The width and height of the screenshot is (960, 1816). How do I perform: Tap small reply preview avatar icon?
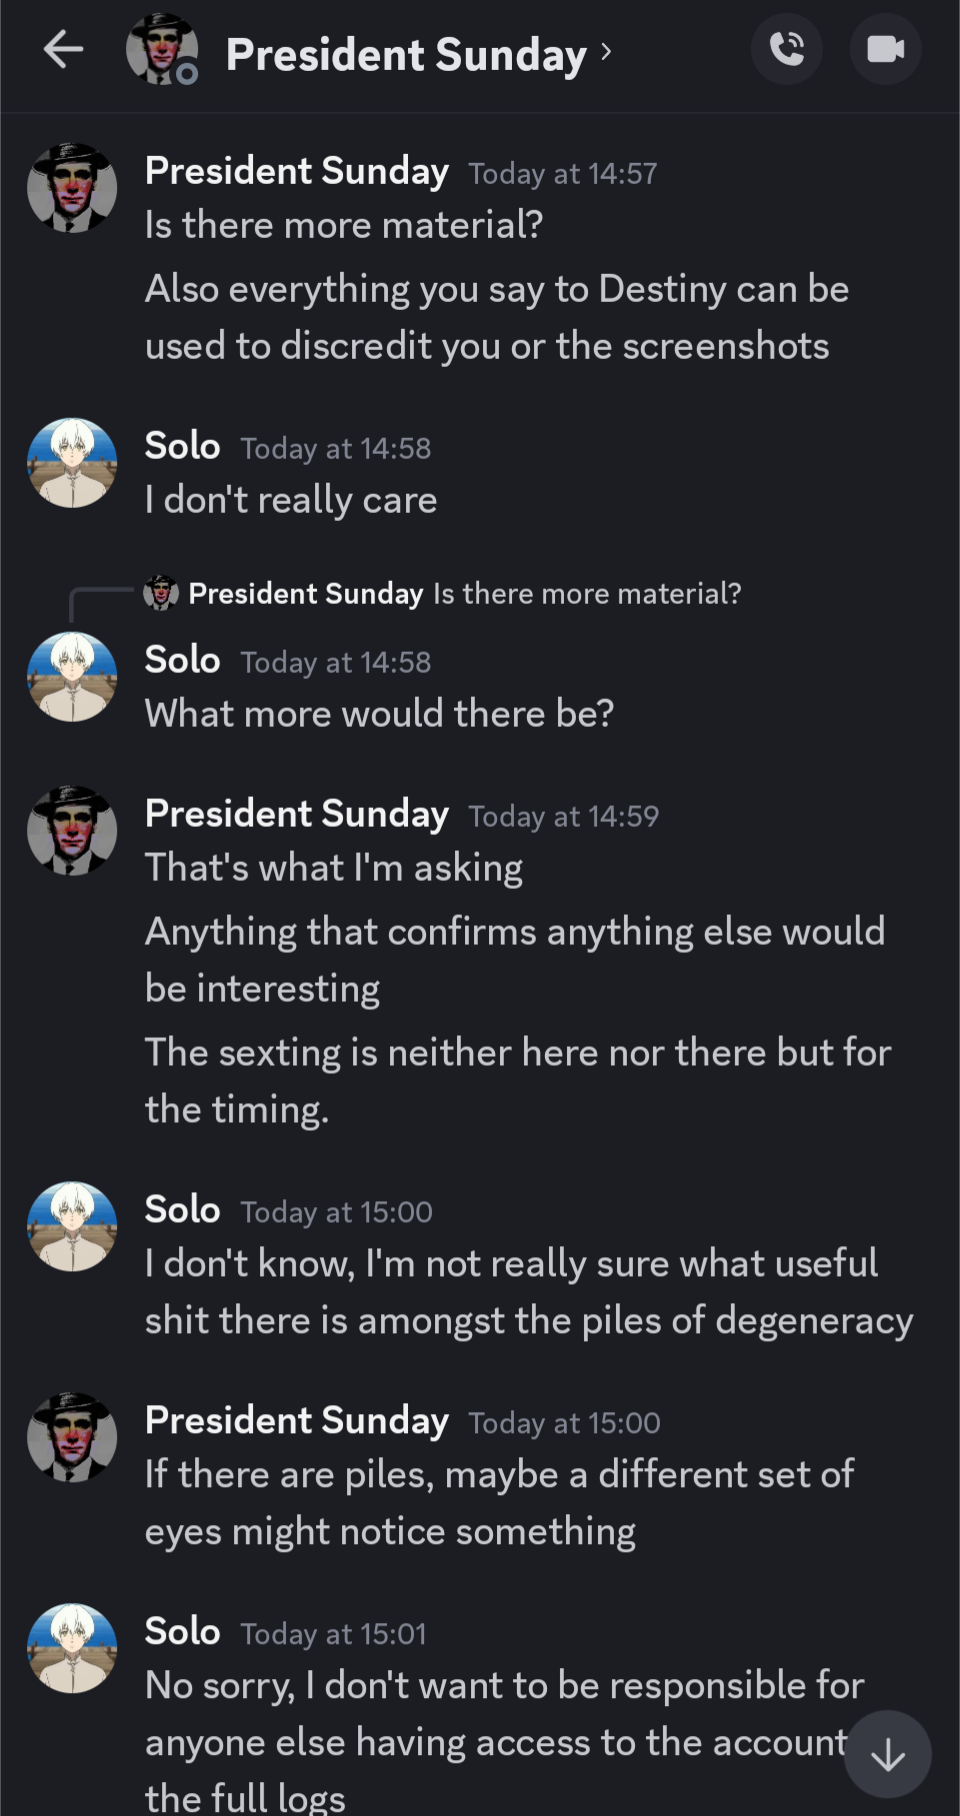tap(161, 593)
